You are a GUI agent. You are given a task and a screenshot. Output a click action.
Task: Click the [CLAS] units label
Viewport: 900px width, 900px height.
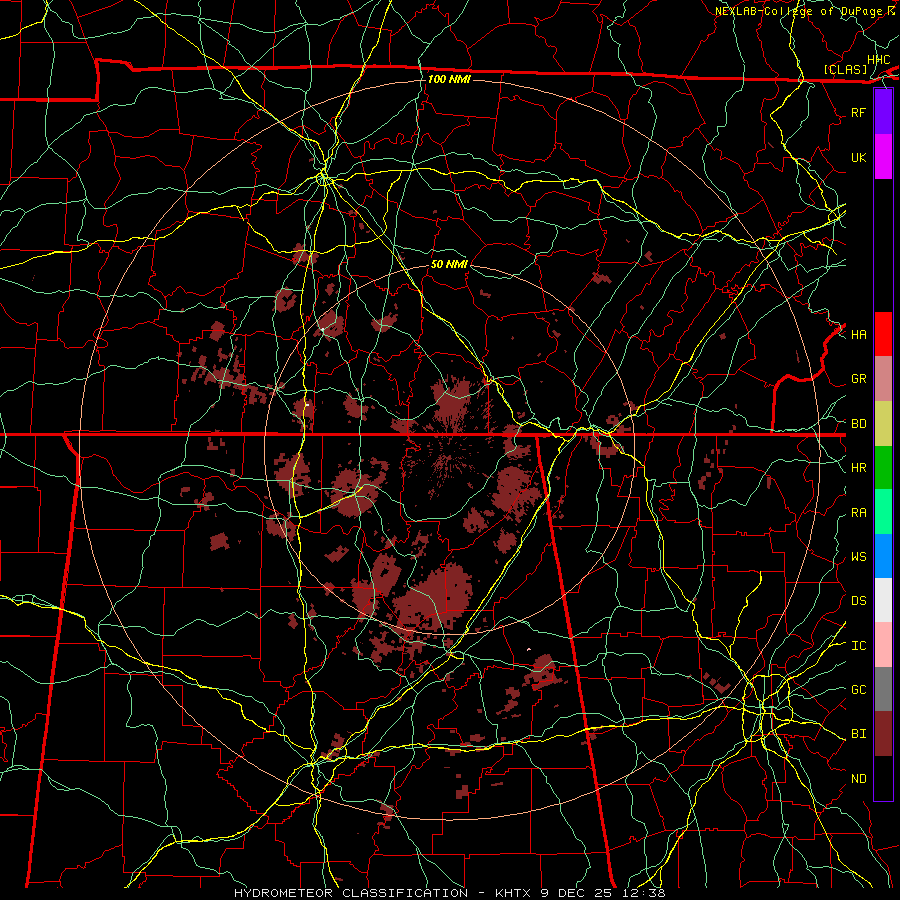click(x=845, y=69)
